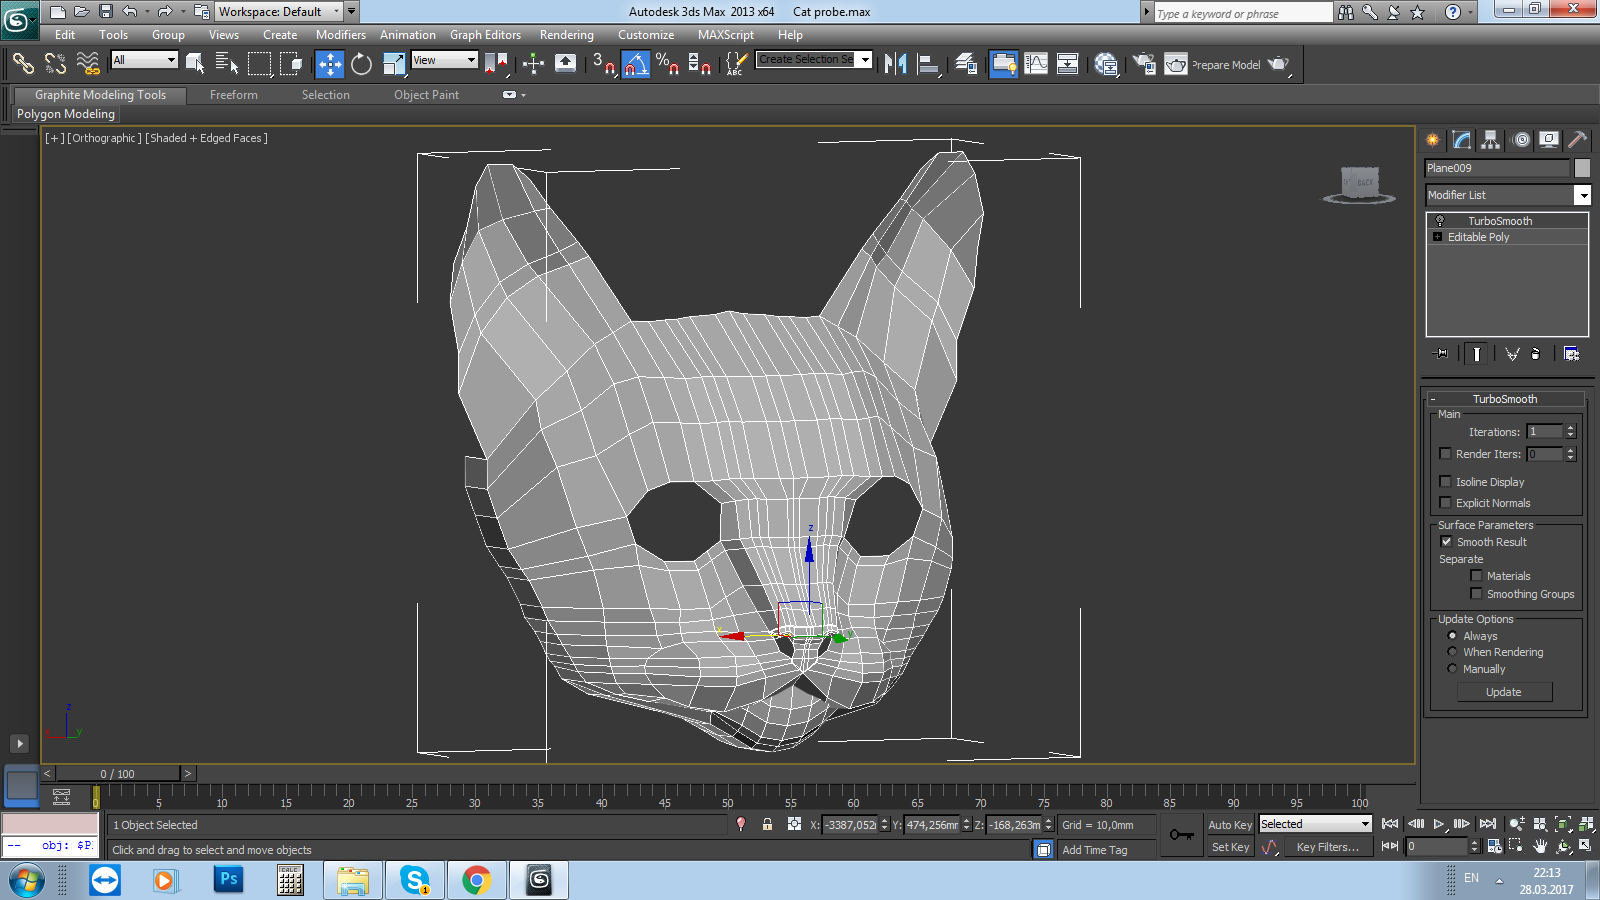This screenshot has width=1600, height=900.
Task: Select the Rotate tool
Action: (x=361, y=65)
